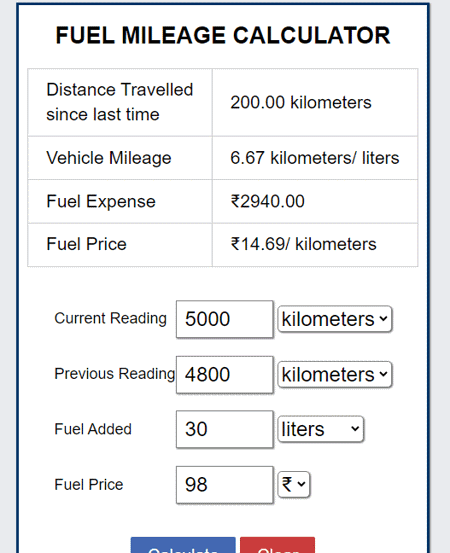Select the ₹2940.00 fuel expense value
This screenshot has height=553, width=450.
coord(267,201)
